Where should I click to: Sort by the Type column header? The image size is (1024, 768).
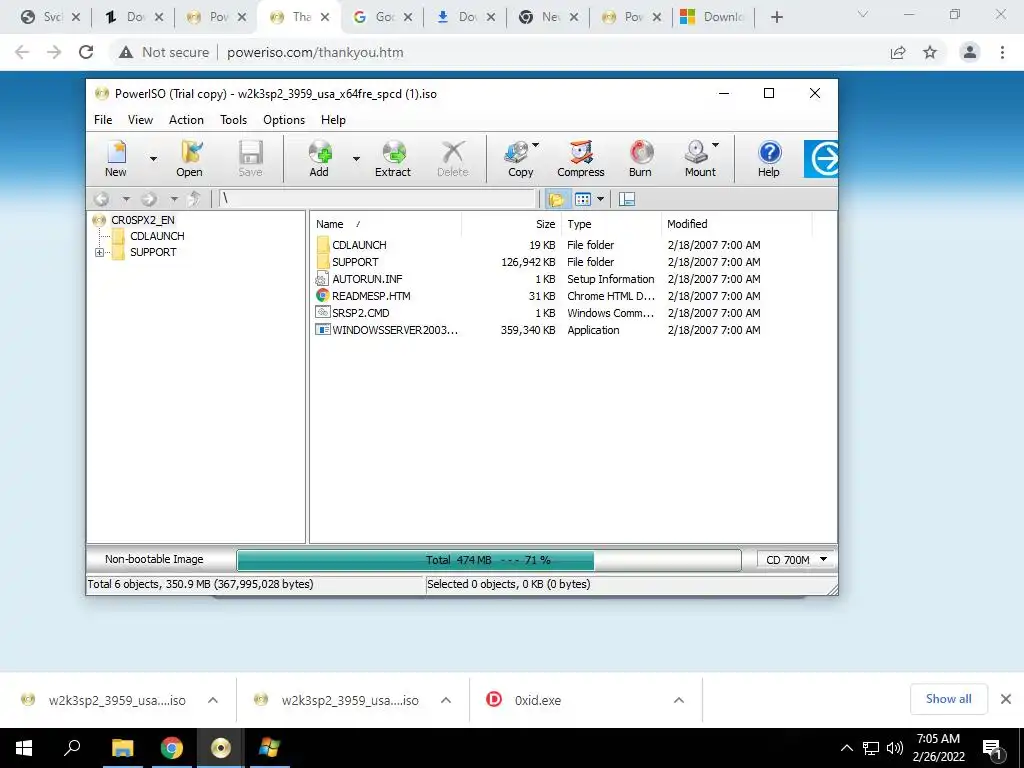coord(611,224)
